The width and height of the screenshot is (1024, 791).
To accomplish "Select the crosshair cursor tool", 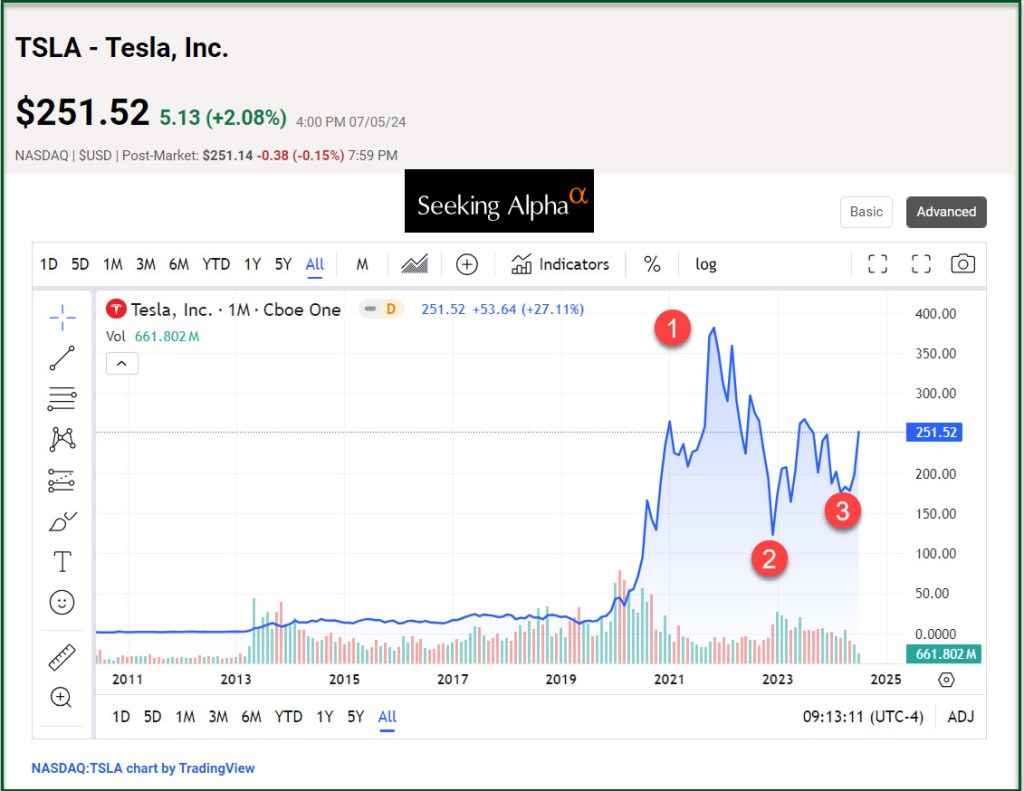I will pos(62,318).
